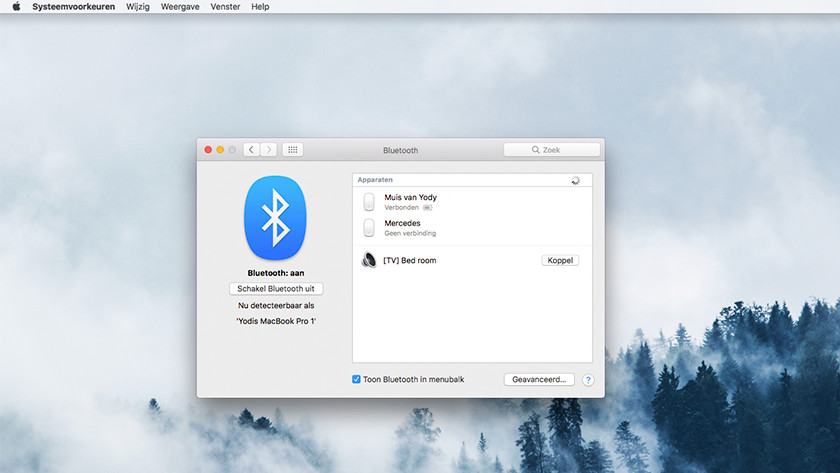This screenshot has width=840, height=473.
Task: Open the Help menu
Action: 260,6
